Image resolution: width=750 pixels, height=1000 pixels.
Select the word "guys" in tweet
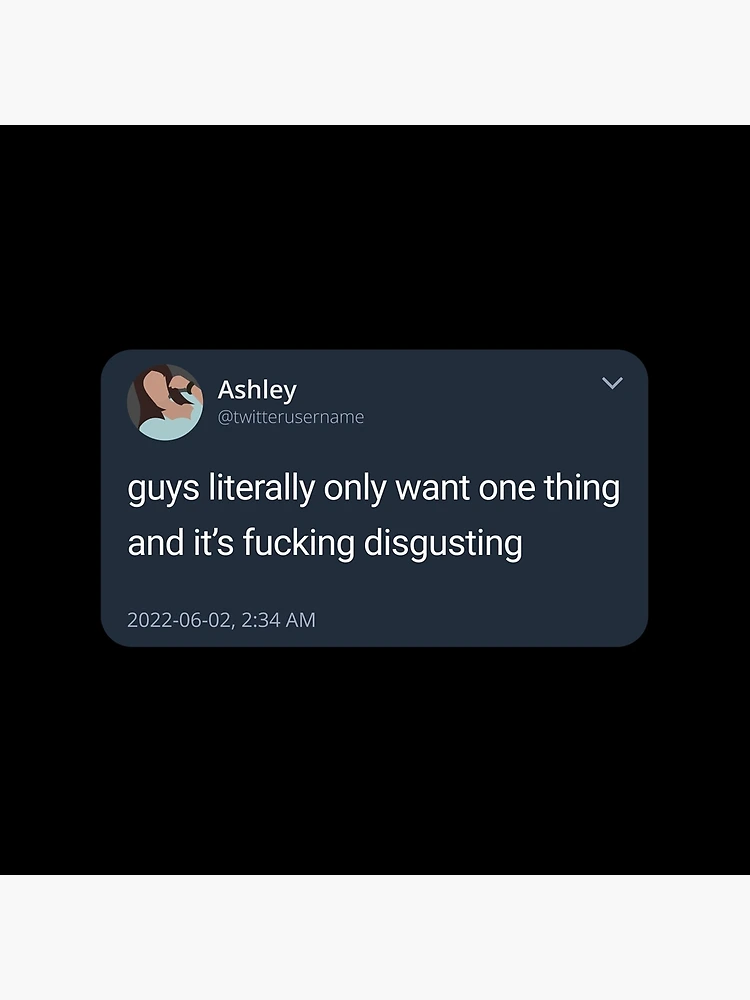pos(164,490)
